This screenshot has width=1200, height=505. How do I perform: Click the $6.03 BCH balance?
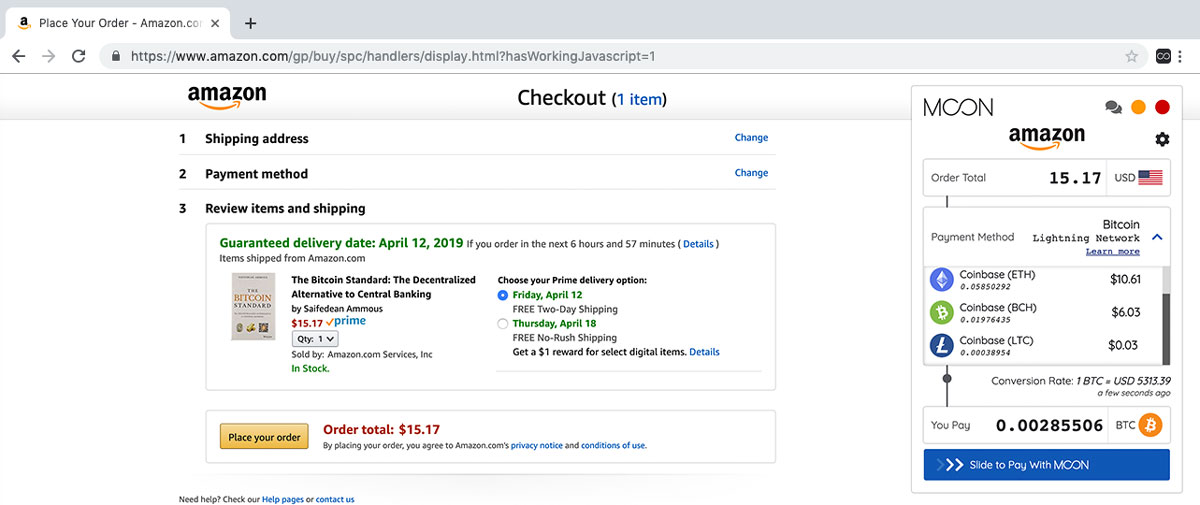pyautogui.click(x=1127, y=313)
